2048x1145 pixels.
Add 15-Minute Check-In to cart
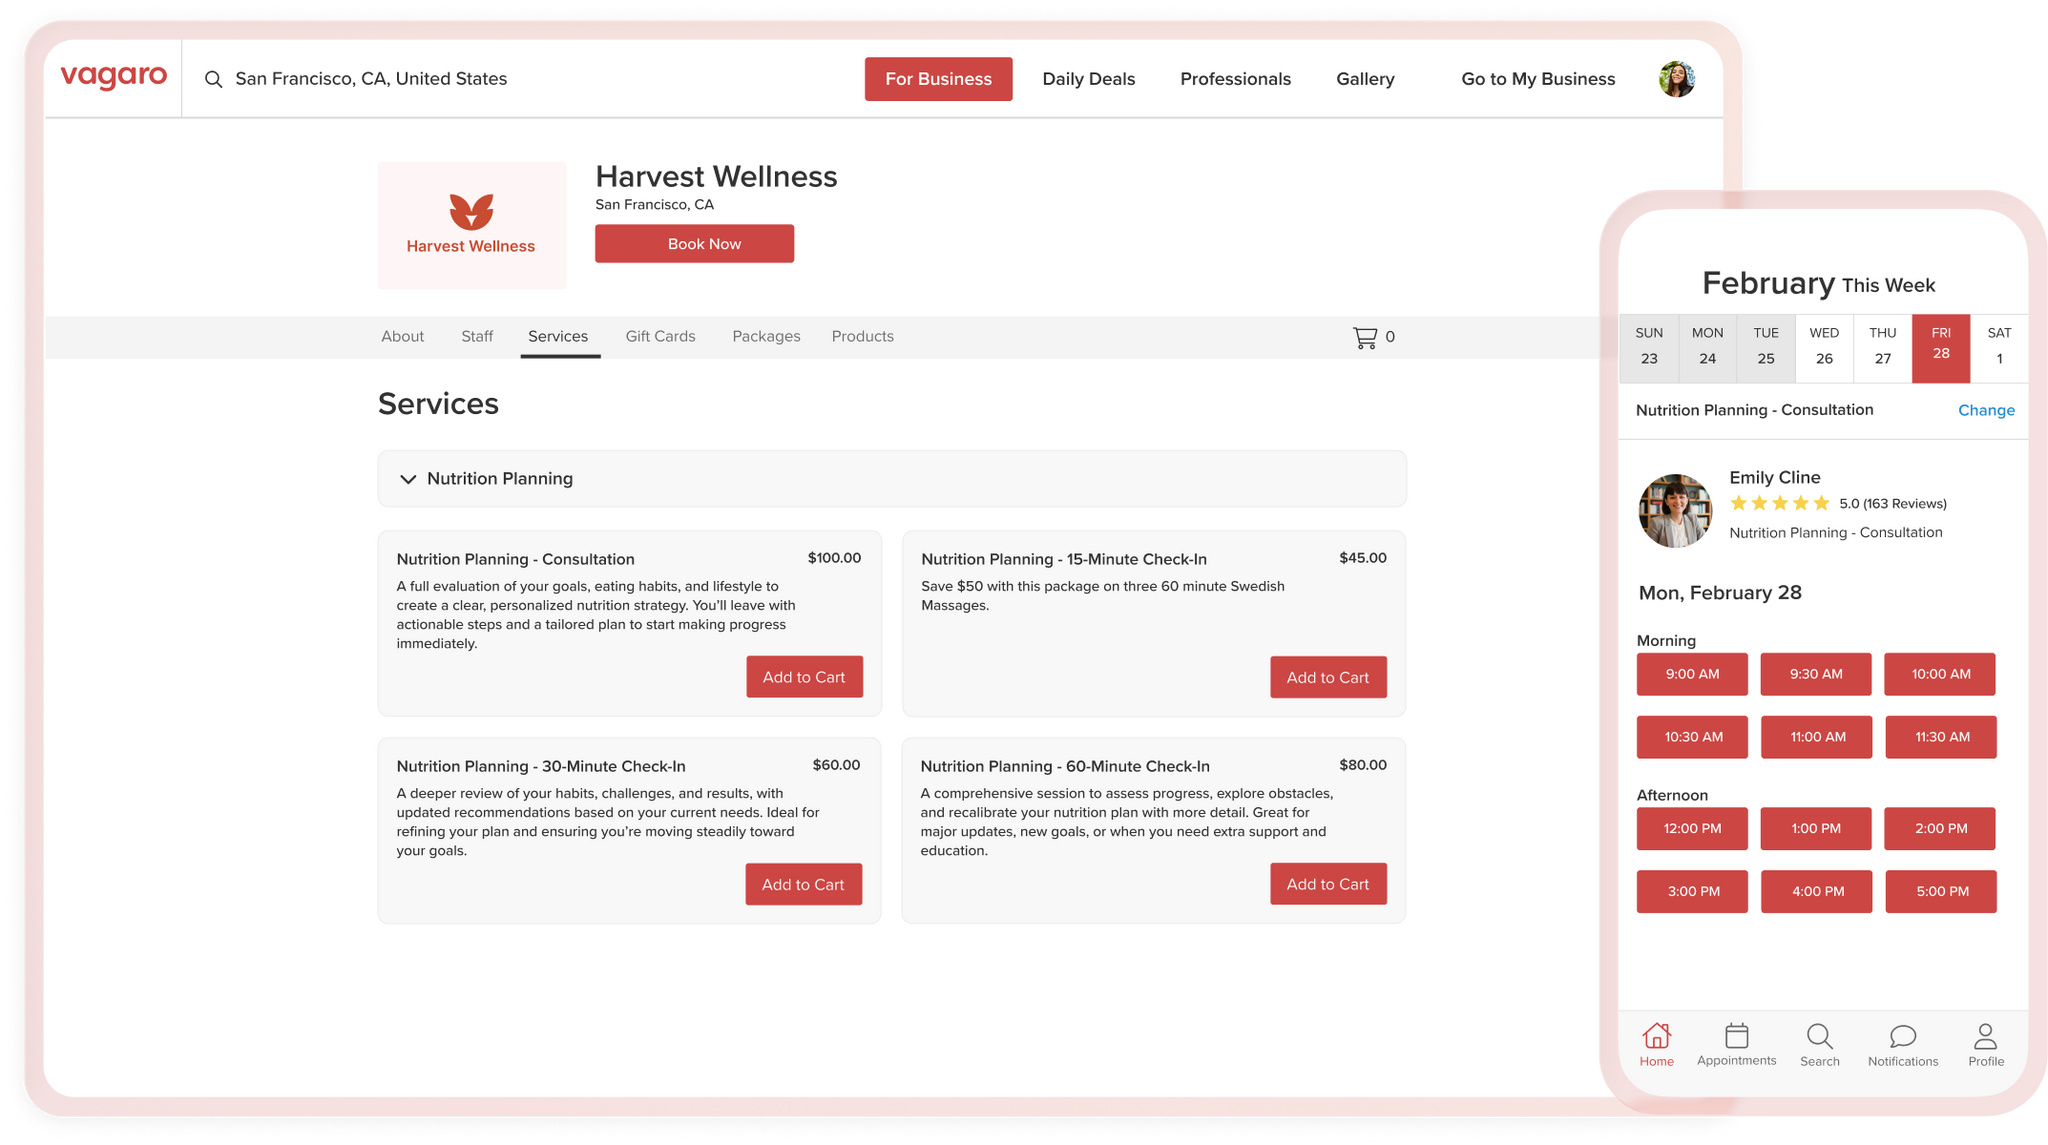1328,677
